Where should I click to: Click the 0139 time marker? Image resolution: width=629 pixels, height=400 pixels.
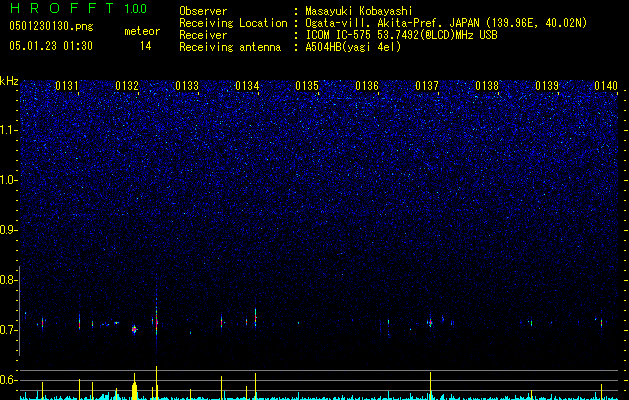coord(547,86)
